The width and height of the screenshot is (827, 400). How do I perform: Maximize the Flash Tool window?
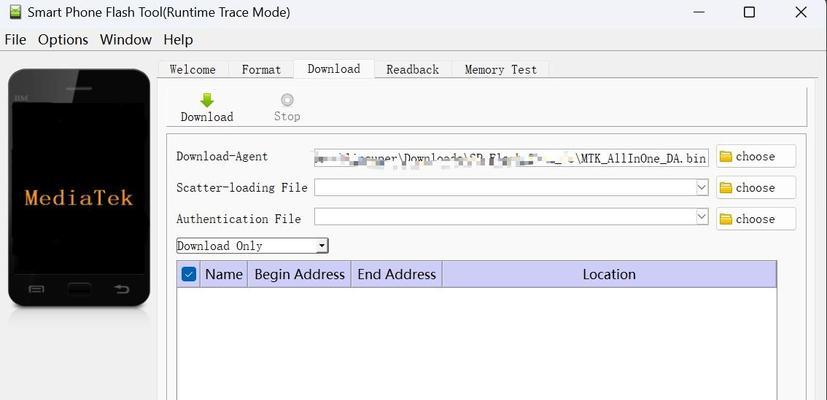coord(749,12)
